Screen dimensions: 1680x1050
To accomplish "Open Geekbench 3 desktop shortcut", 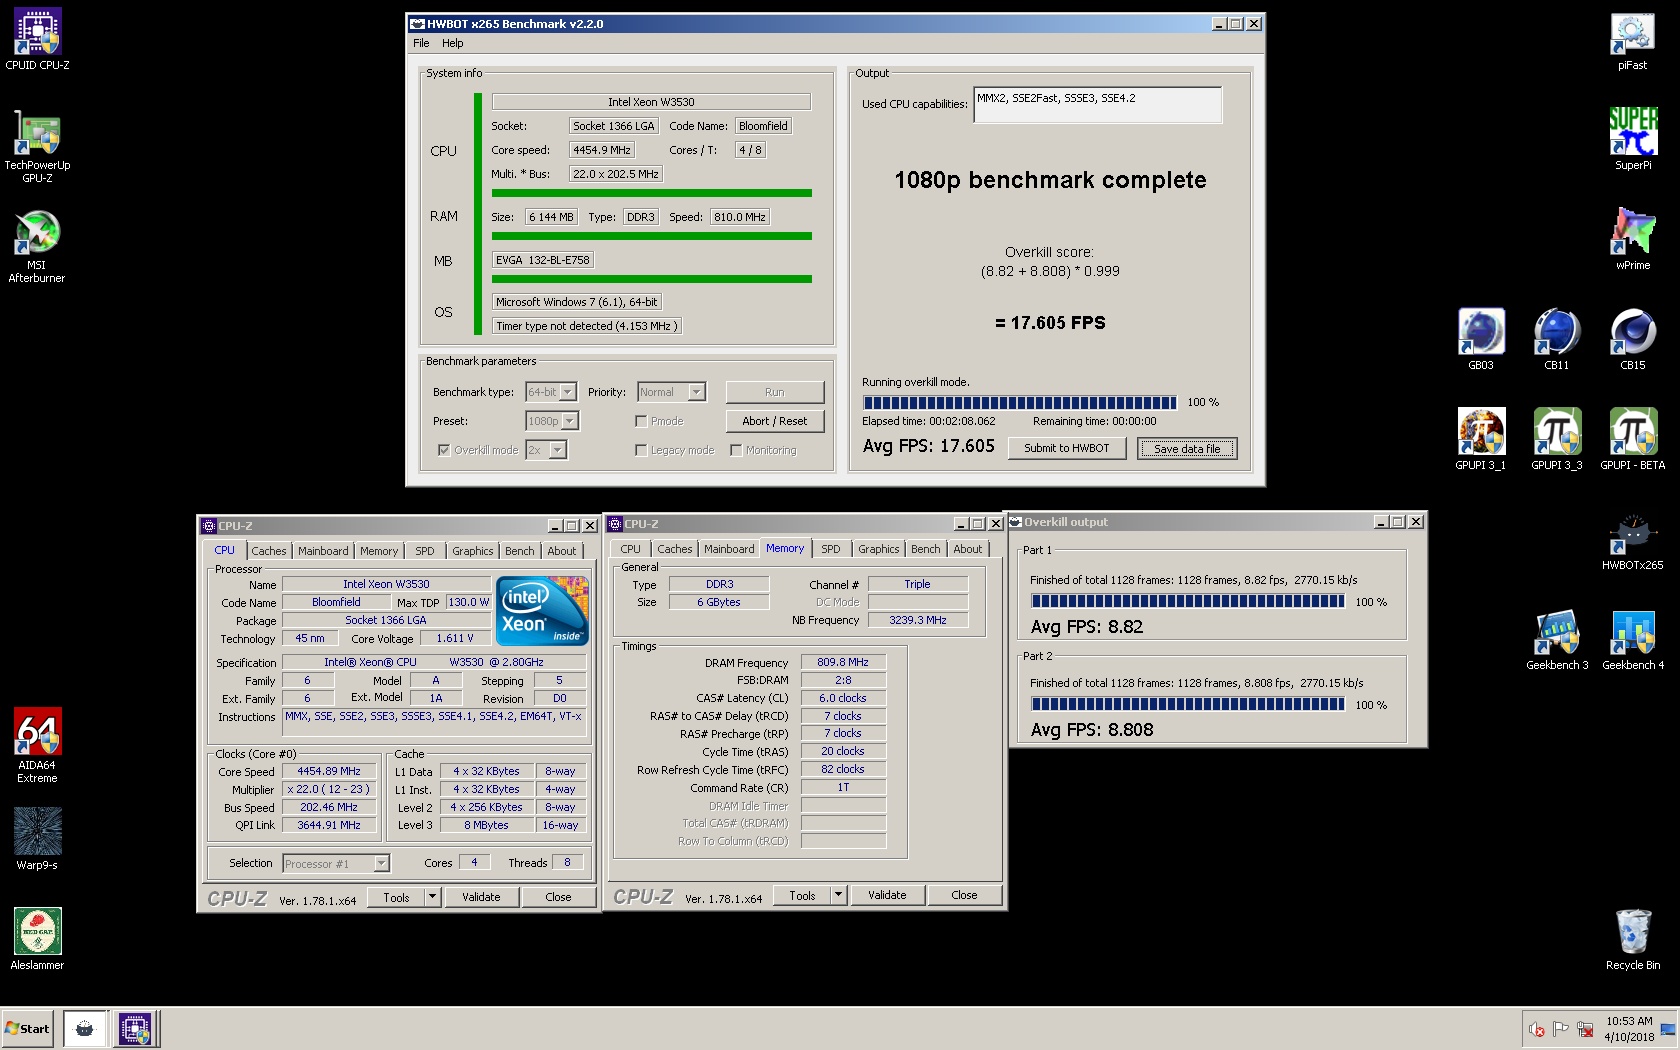I will pyautogui.click(x=1556, y=640).
